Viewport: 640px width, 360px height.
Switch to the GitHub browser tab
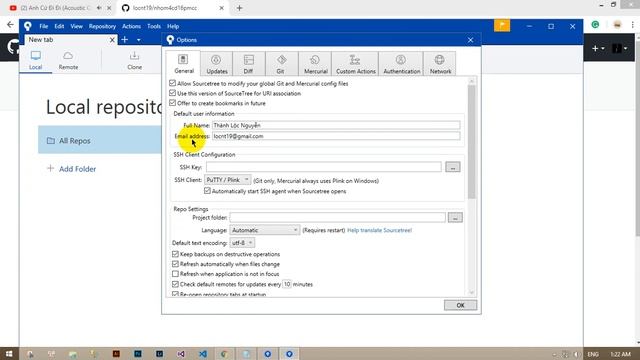(172, 8)
